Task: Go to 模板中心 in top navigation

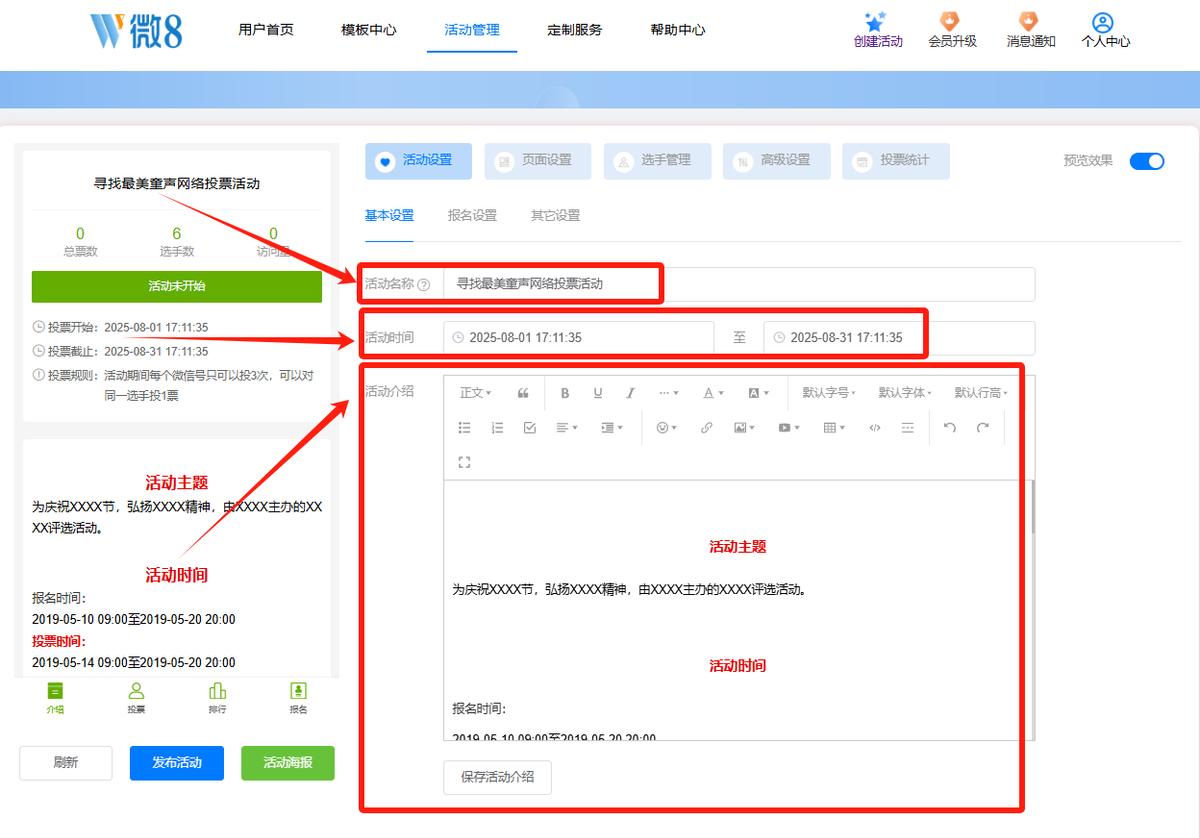Action: pos(369,30)
